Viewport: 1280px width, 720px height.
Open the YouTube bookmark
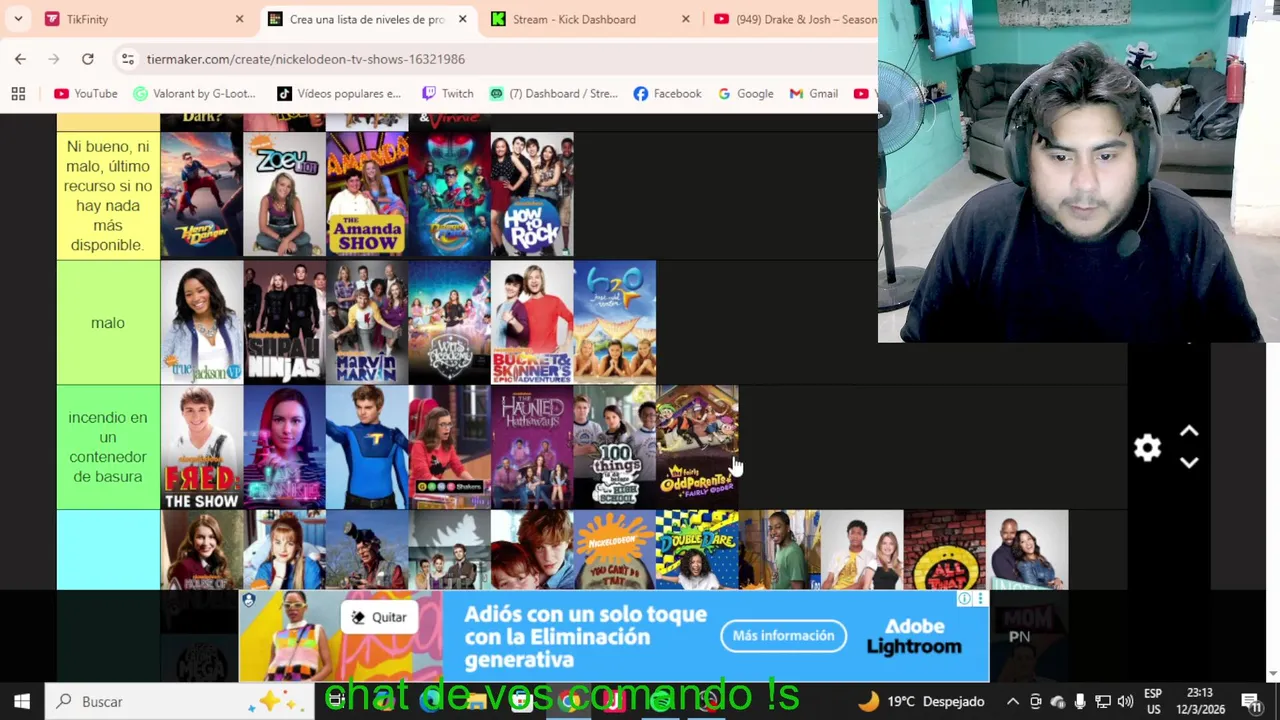point(86,93)
